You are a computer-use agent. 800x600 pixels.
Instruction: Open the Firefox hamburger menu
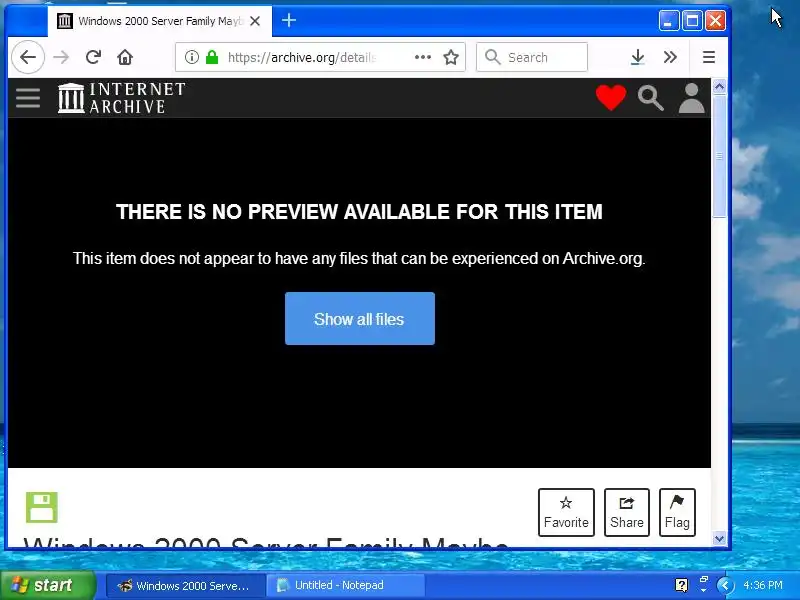click(709, 57)
